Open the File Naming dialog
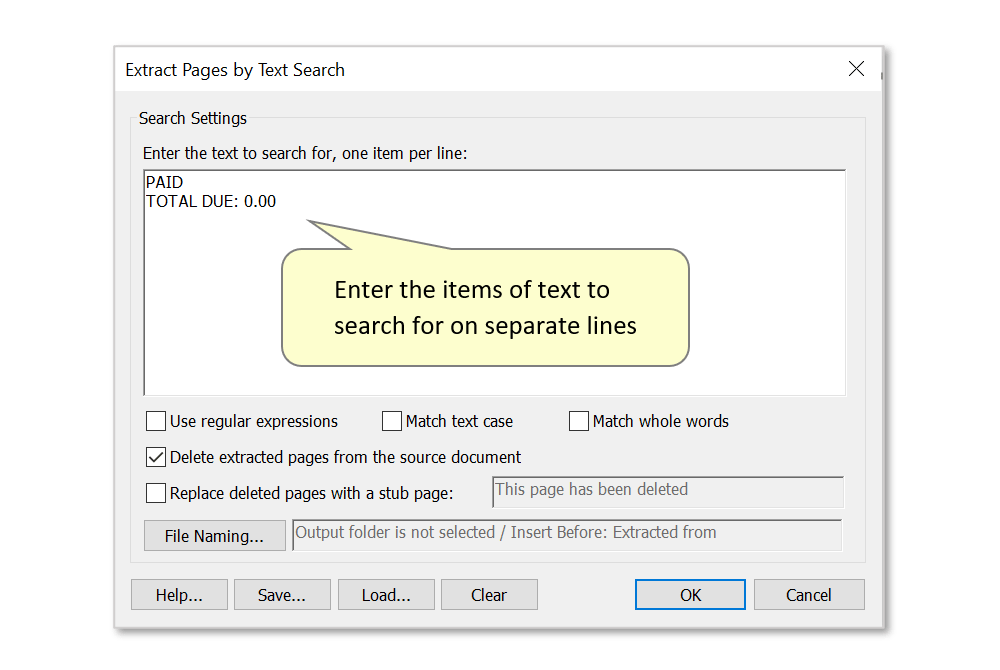This screenshot has height=670, width=1000. 214,535
